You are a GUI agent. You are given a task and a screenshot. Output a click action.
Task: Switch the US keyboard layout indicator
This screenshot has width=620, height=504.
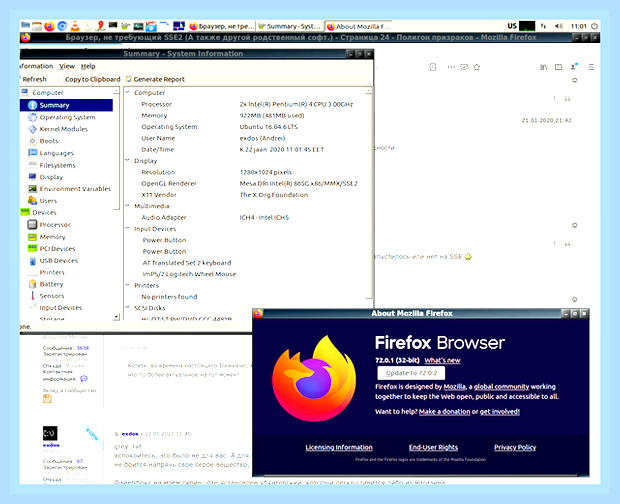point(512,26)
